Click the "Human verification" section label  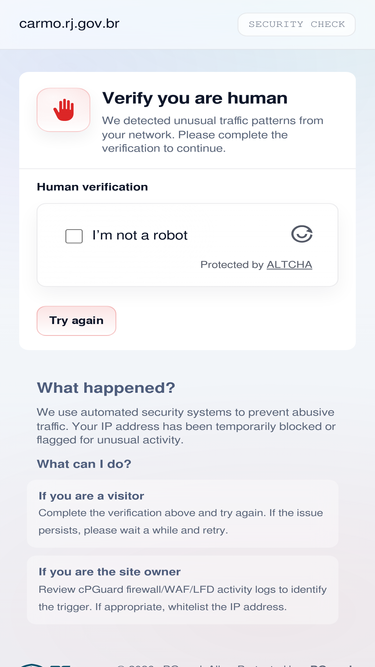(x=92, y=187)
